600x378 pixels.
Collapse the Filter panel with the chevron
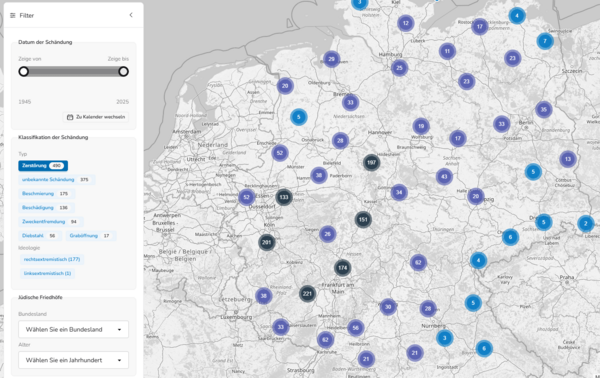(131, 15)
